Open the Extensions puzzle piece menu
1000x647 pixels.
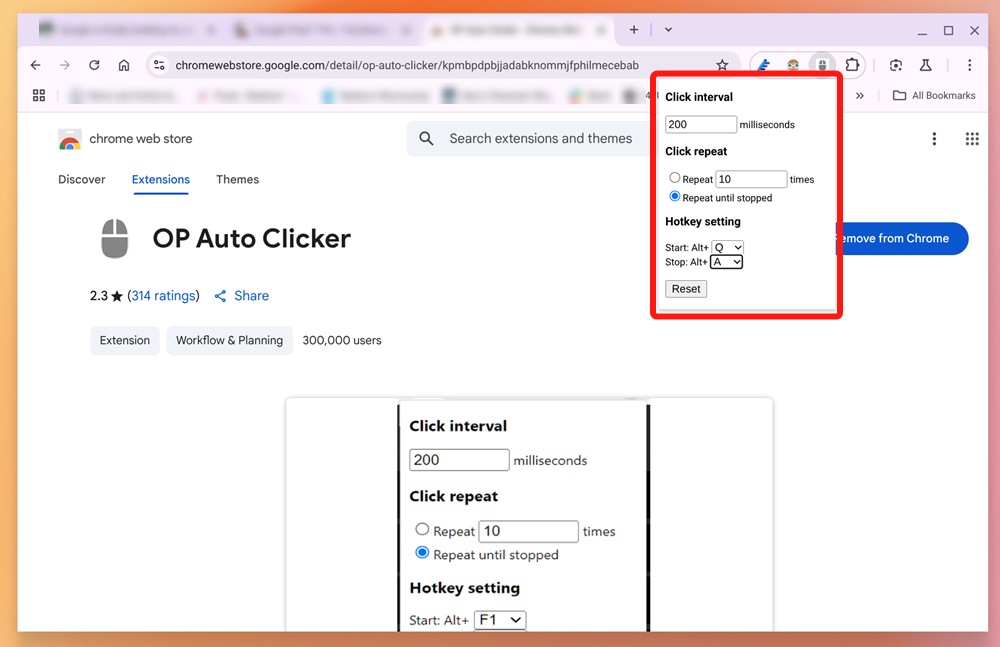point(852,64)
